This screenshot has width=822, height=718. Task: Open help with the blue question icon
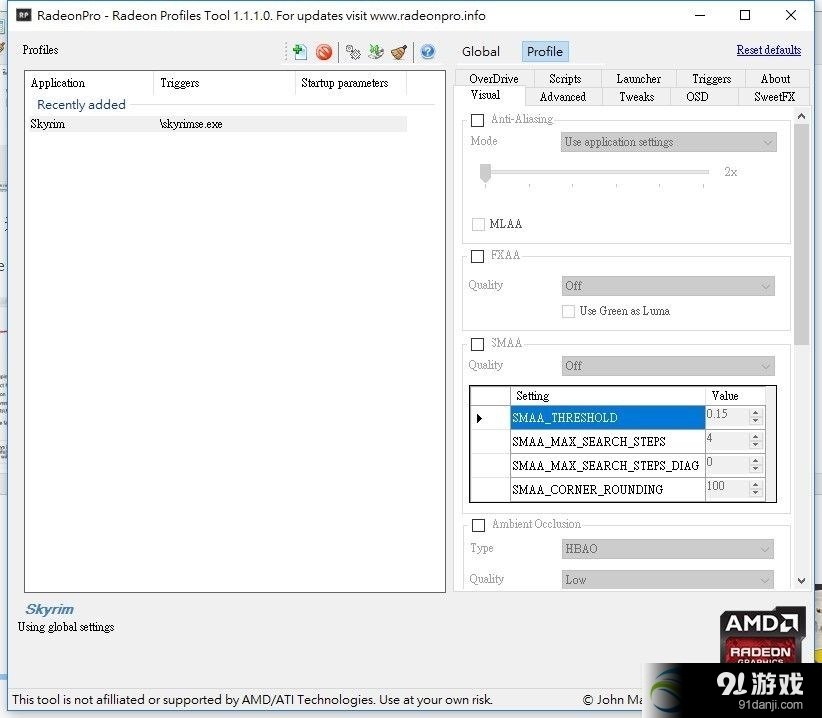[x=428, y=51]
